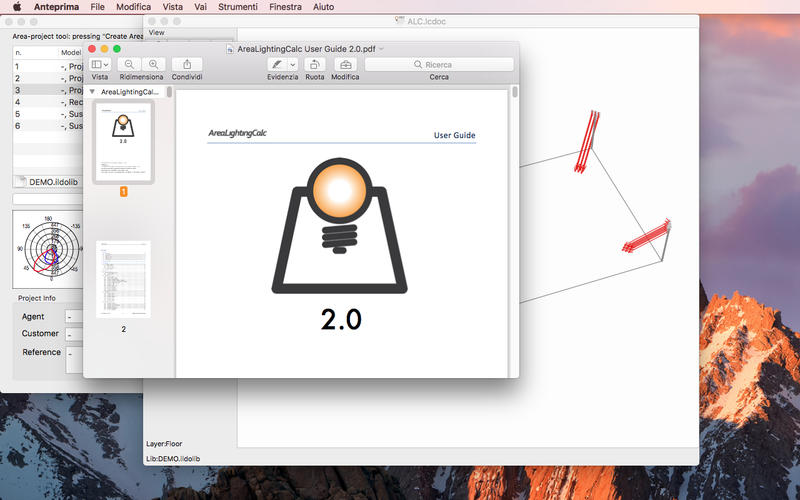Select row 6 in the projector table
The image size is (800, 500).
(48, 126)
